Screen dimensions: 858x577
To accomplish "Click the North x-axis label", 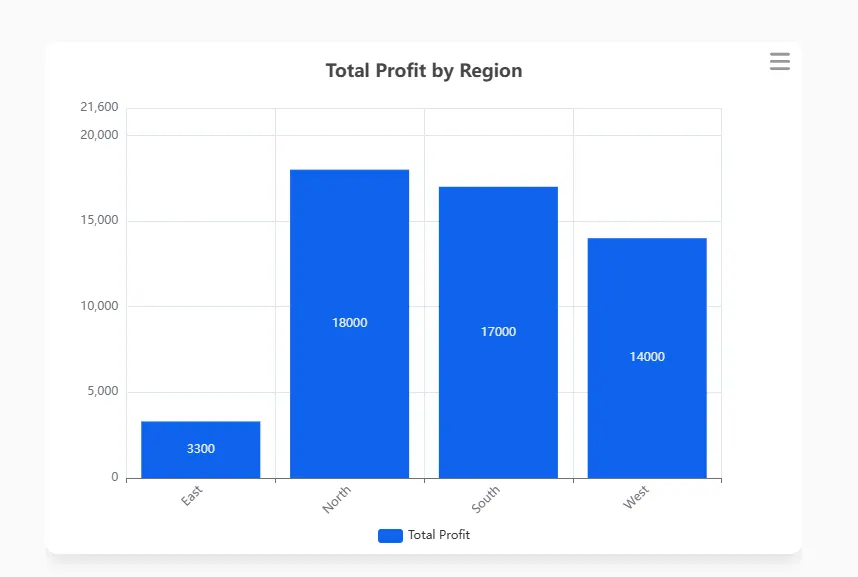I will coord(338,499).
